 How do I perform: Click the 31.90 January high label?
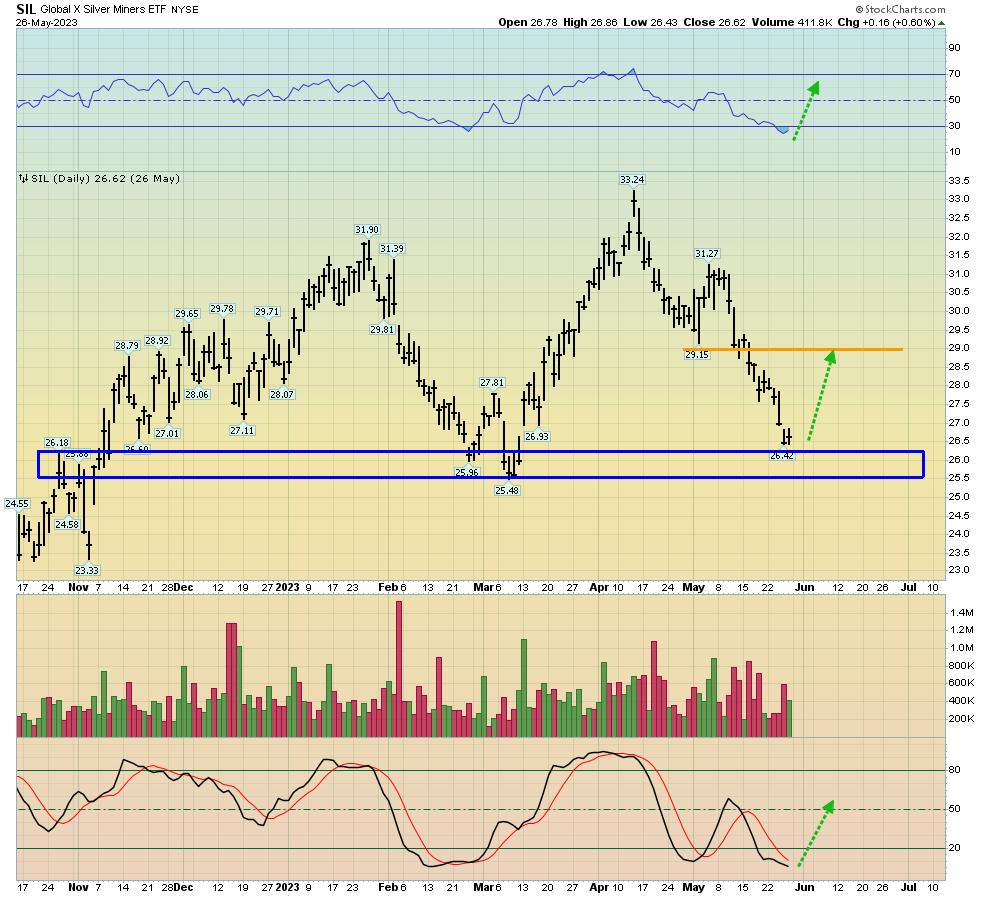pyautogui.click(x=367, y=229)
